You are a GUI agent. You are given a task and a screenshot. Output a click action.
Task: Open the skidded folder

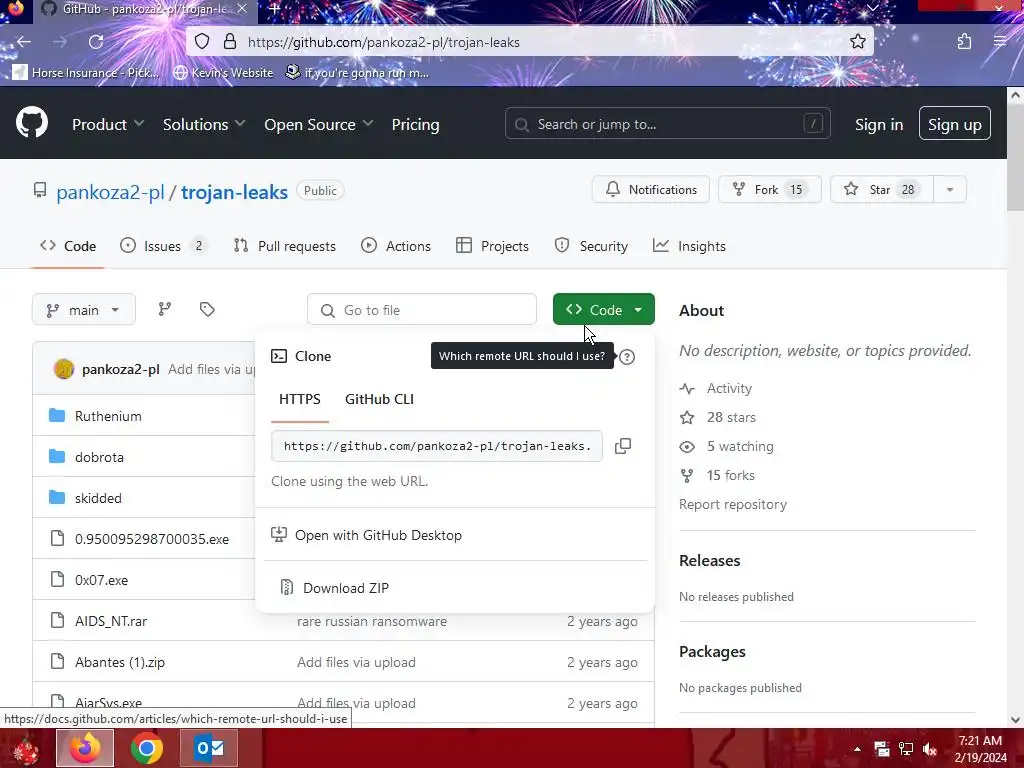(98, 498)
